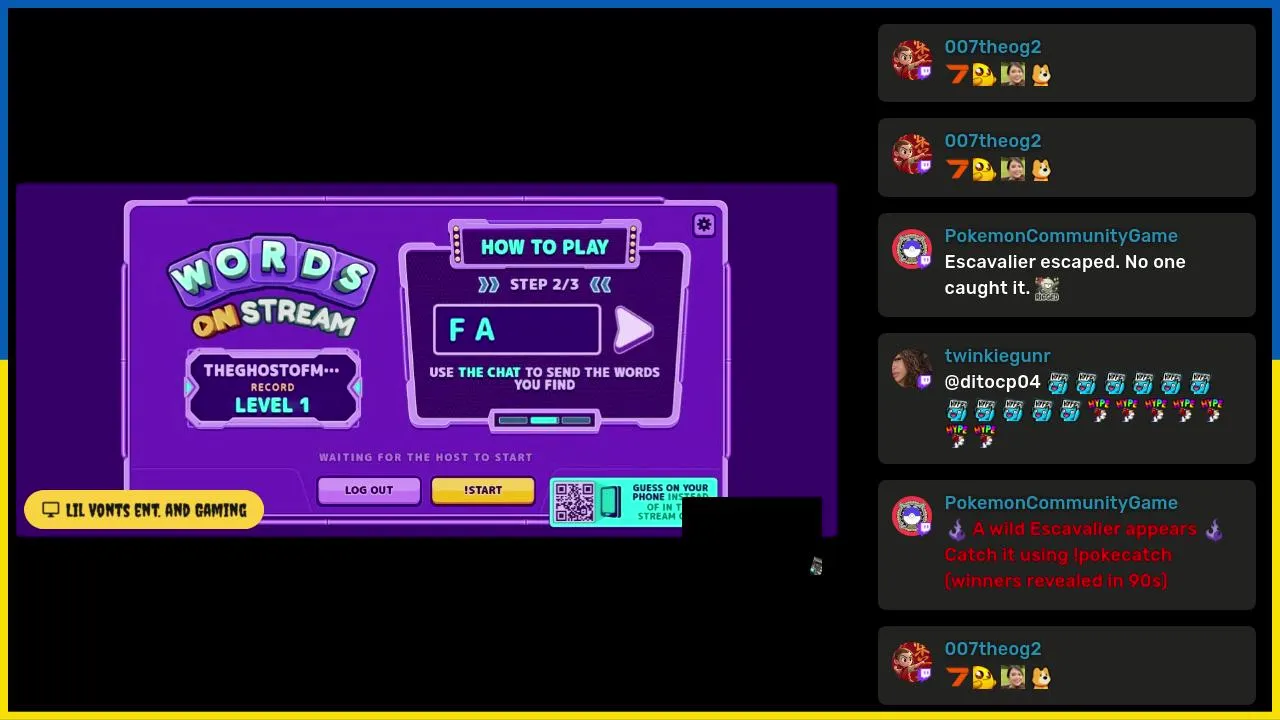Click the step progress indicator under How to Play
Viewport: 1280px width, 720px height.
pos(544,421)
